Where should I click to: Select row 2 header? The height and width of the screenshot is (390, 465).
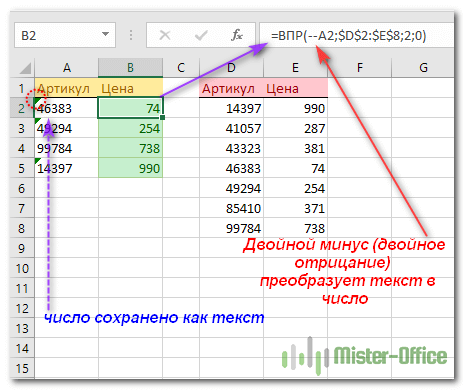pos(22,108)
